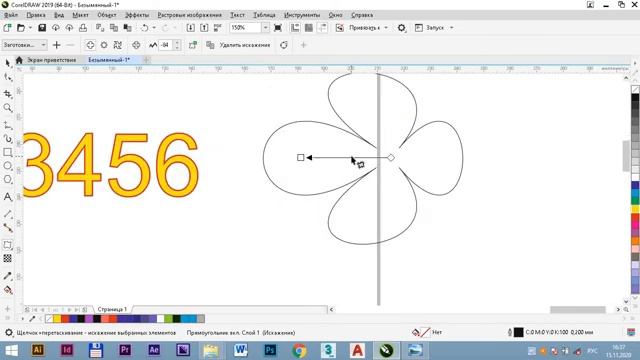Click the Export icon
640x360 pixels.
(204, 28)
